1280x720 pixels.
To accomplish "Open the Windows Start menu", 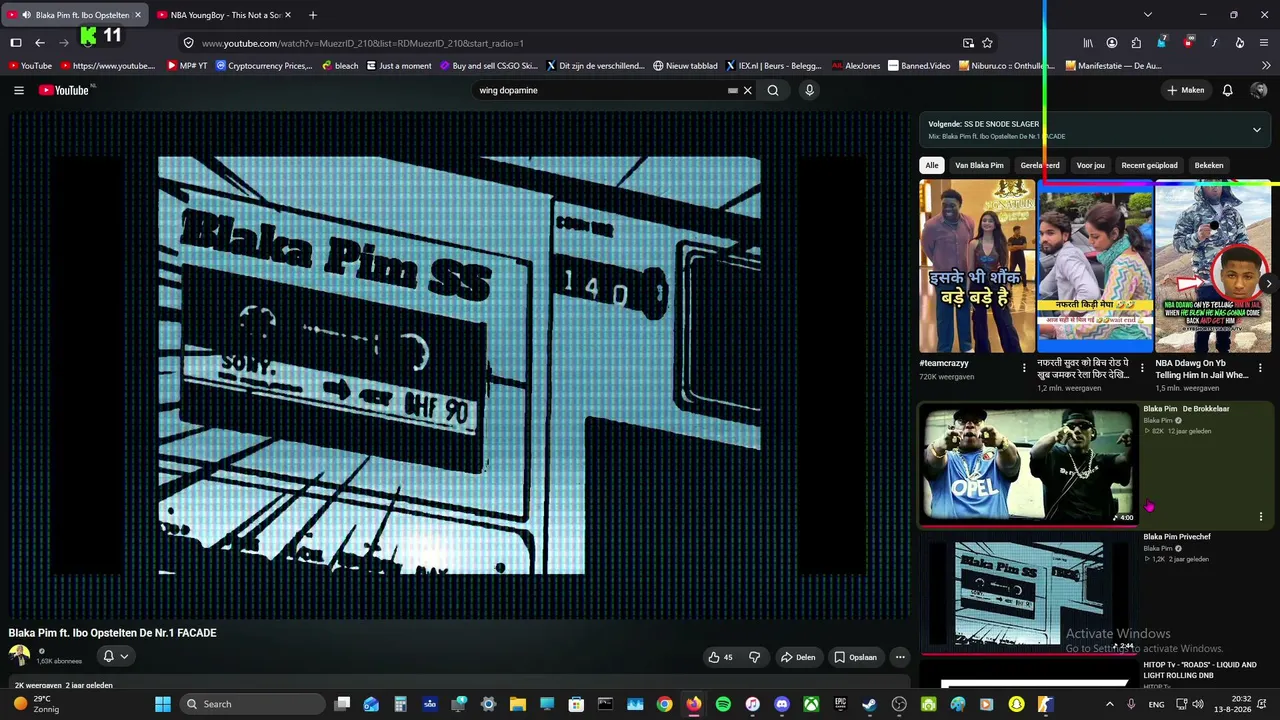I will click(x=163, y=704).
